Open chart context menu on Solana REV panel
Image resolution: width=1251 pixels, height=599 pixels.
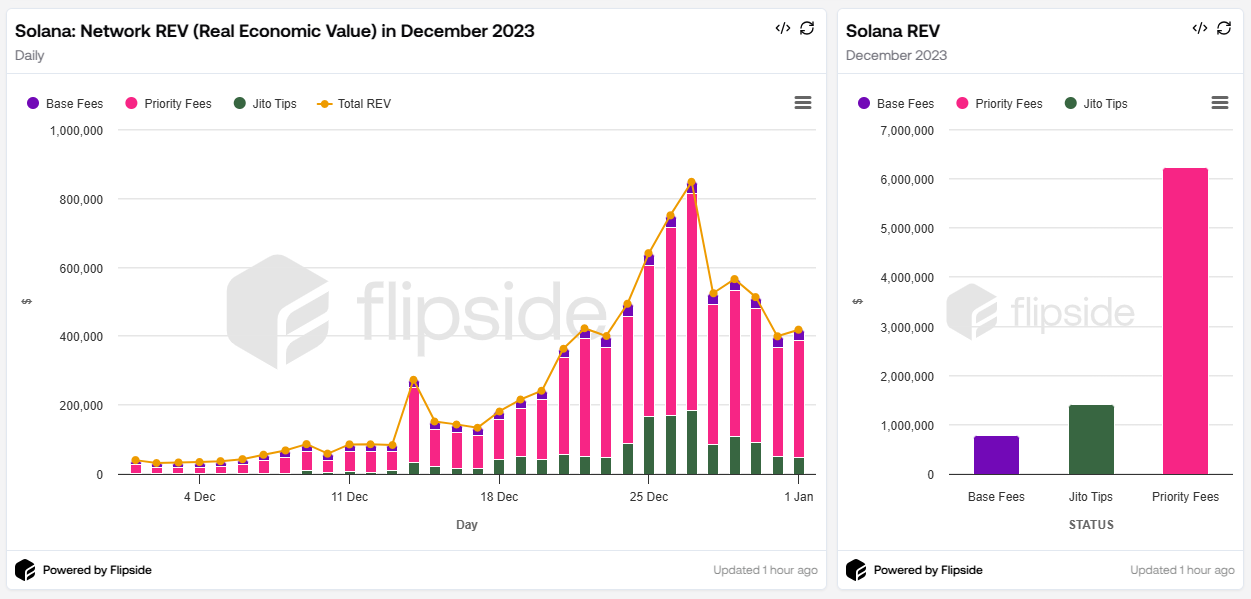[1219, 103]
